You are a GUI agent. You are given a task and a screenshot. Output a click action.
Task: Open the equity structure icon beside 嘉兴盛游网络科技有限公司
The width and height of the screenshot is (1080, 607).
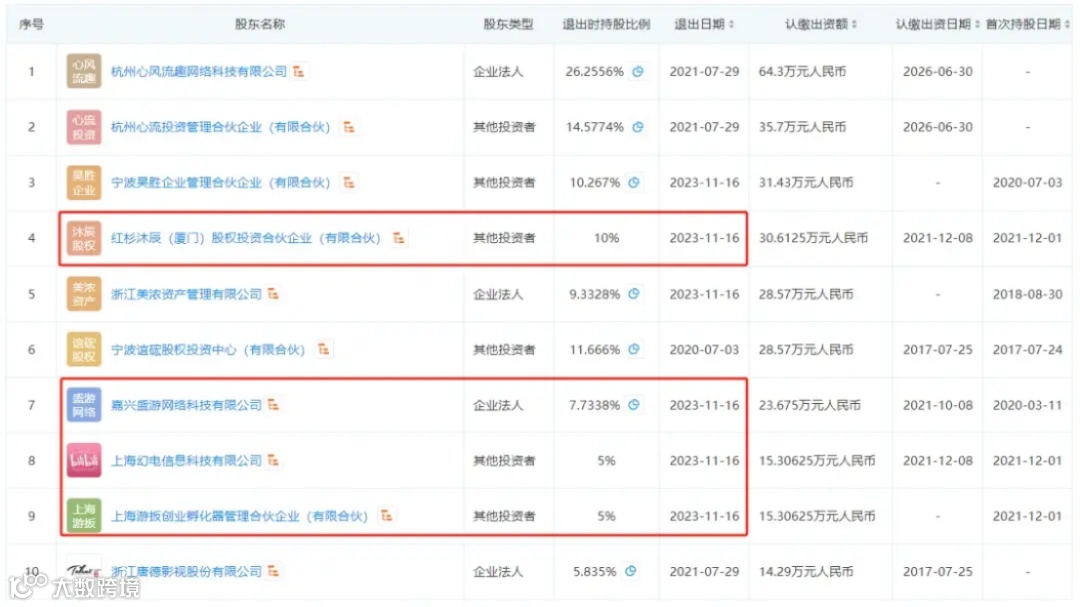click(273, 405)
